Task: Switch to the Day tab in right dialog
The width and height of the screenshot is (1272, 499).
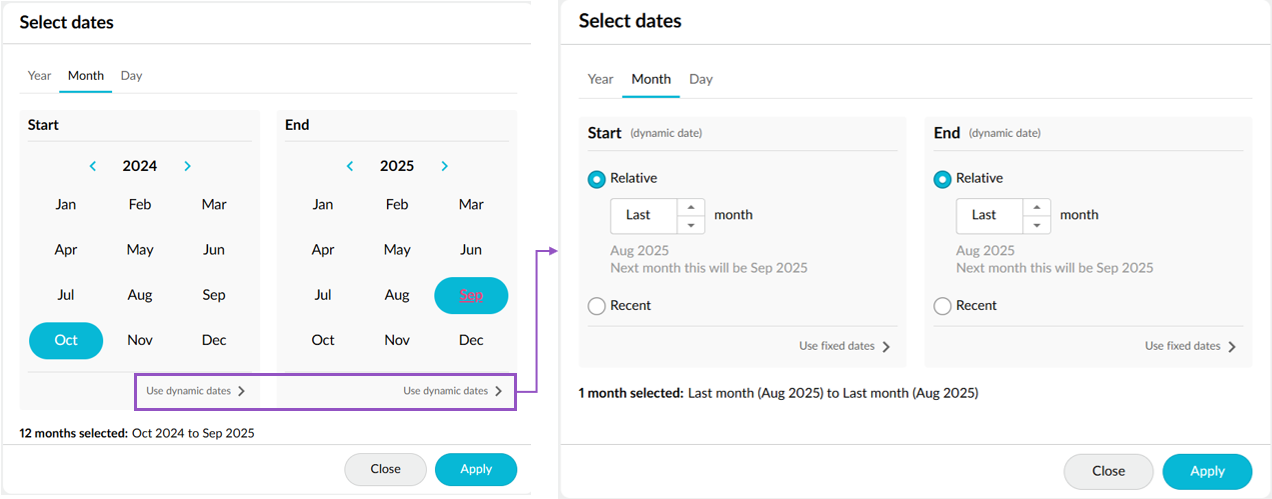Action: coord(701,79)
